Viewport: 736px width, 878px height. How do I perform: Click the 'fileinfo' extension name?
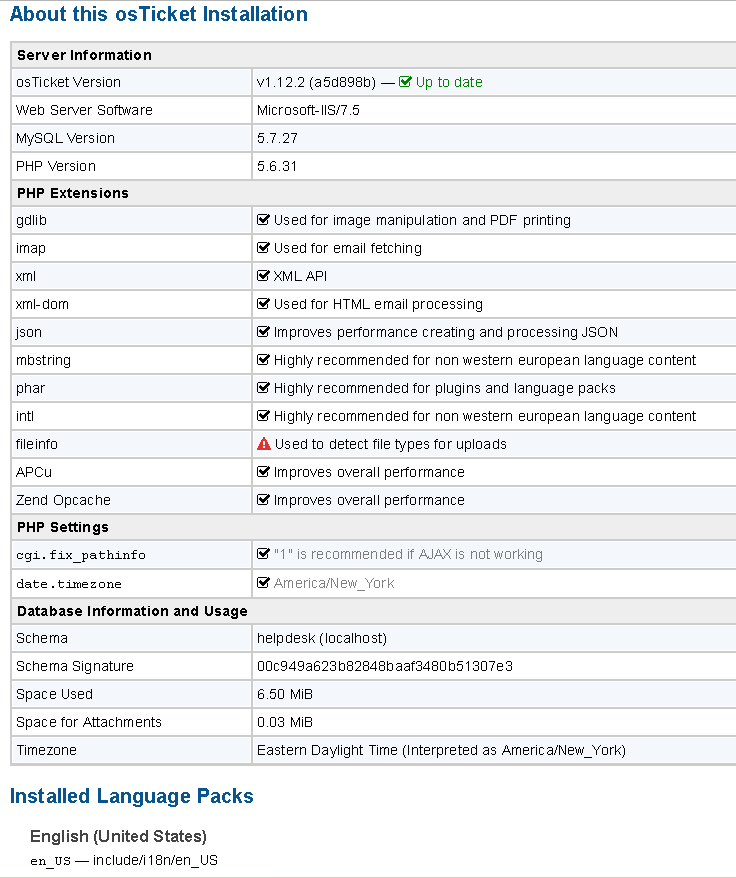point(37,444)
